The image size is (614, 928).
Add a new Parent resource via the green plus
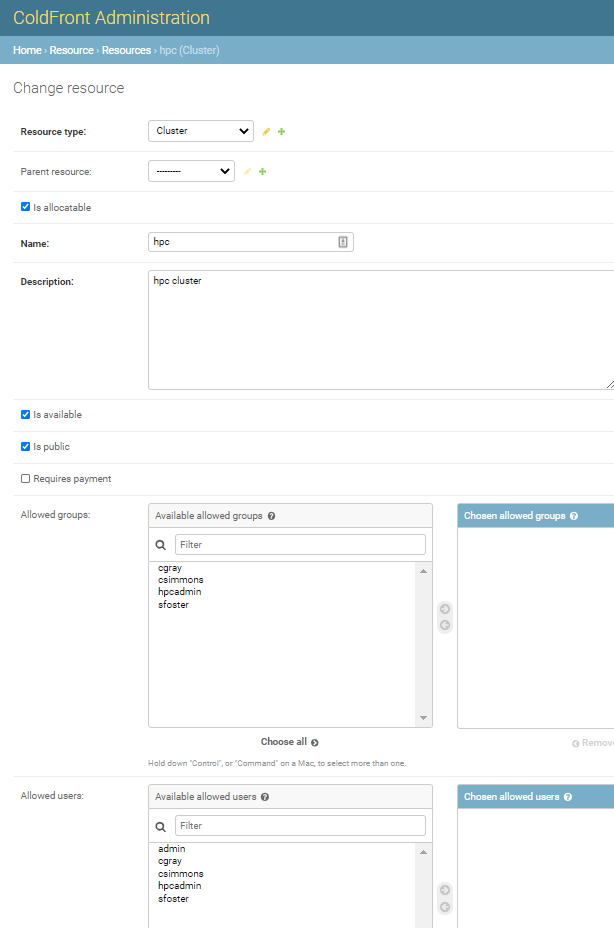[263, 172]
